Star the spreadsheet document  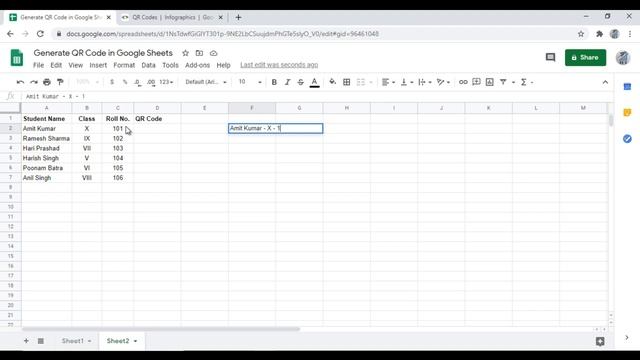click(x=185, y=53)
